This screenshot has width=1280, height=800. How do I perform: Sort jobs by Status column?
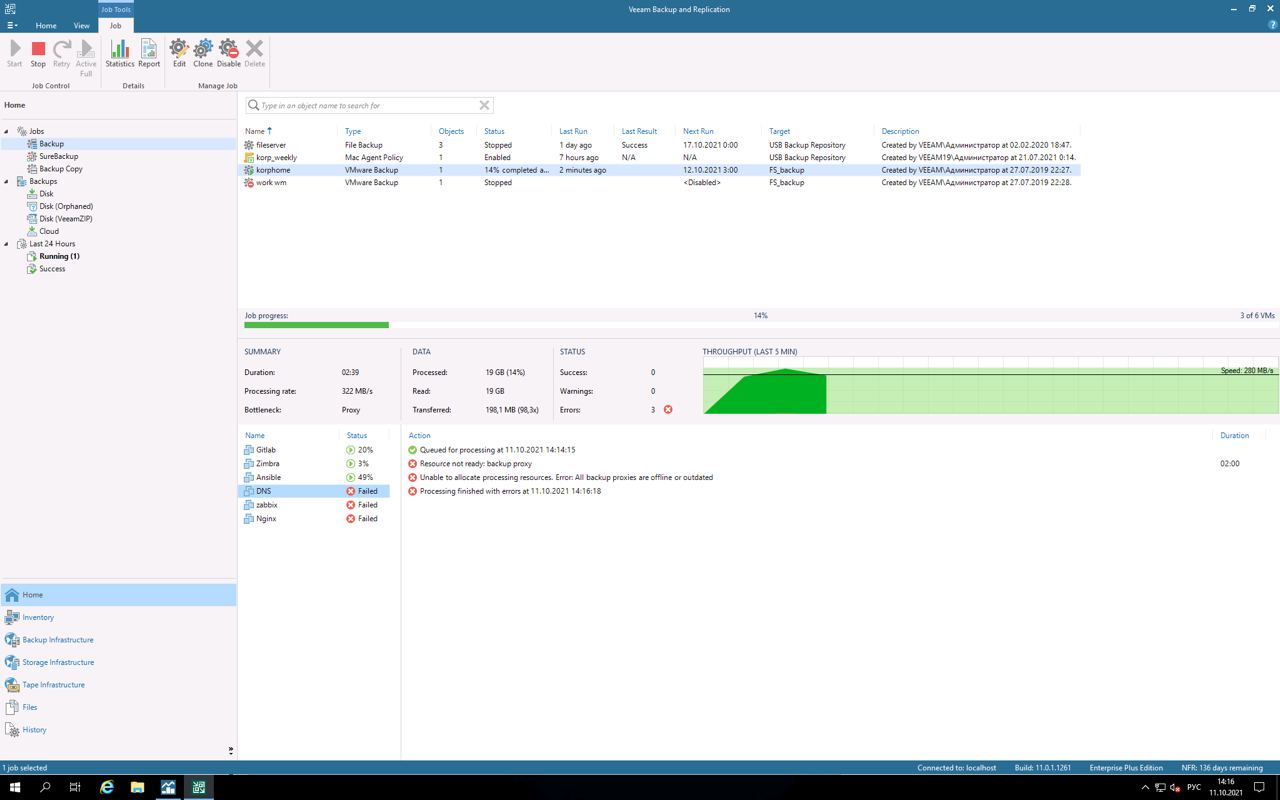(494, 131)
